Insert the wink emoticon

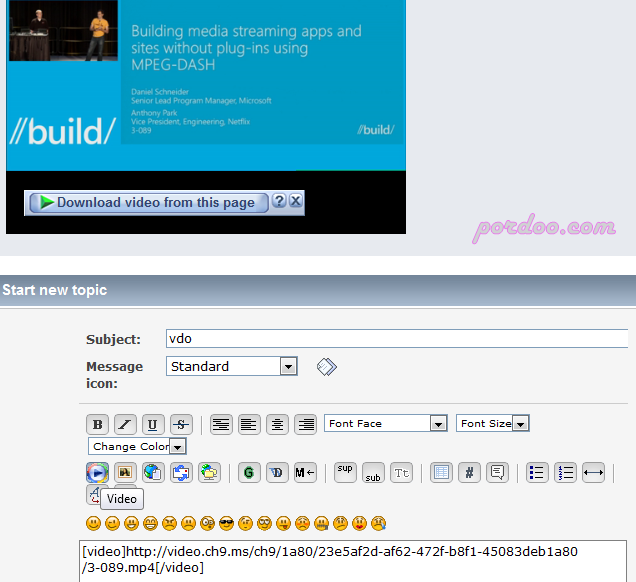[112, 523]
